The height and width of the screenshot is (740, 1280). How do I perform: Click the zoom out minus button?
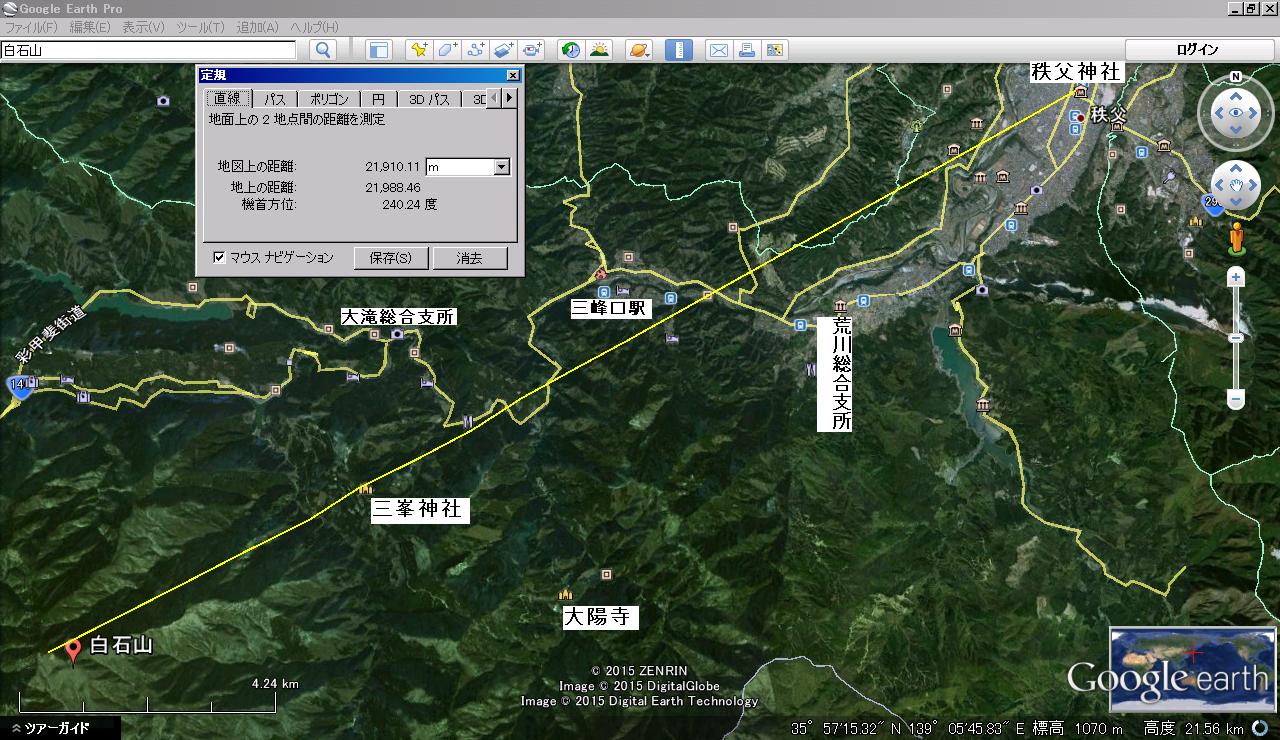[x=1237, y=400]
